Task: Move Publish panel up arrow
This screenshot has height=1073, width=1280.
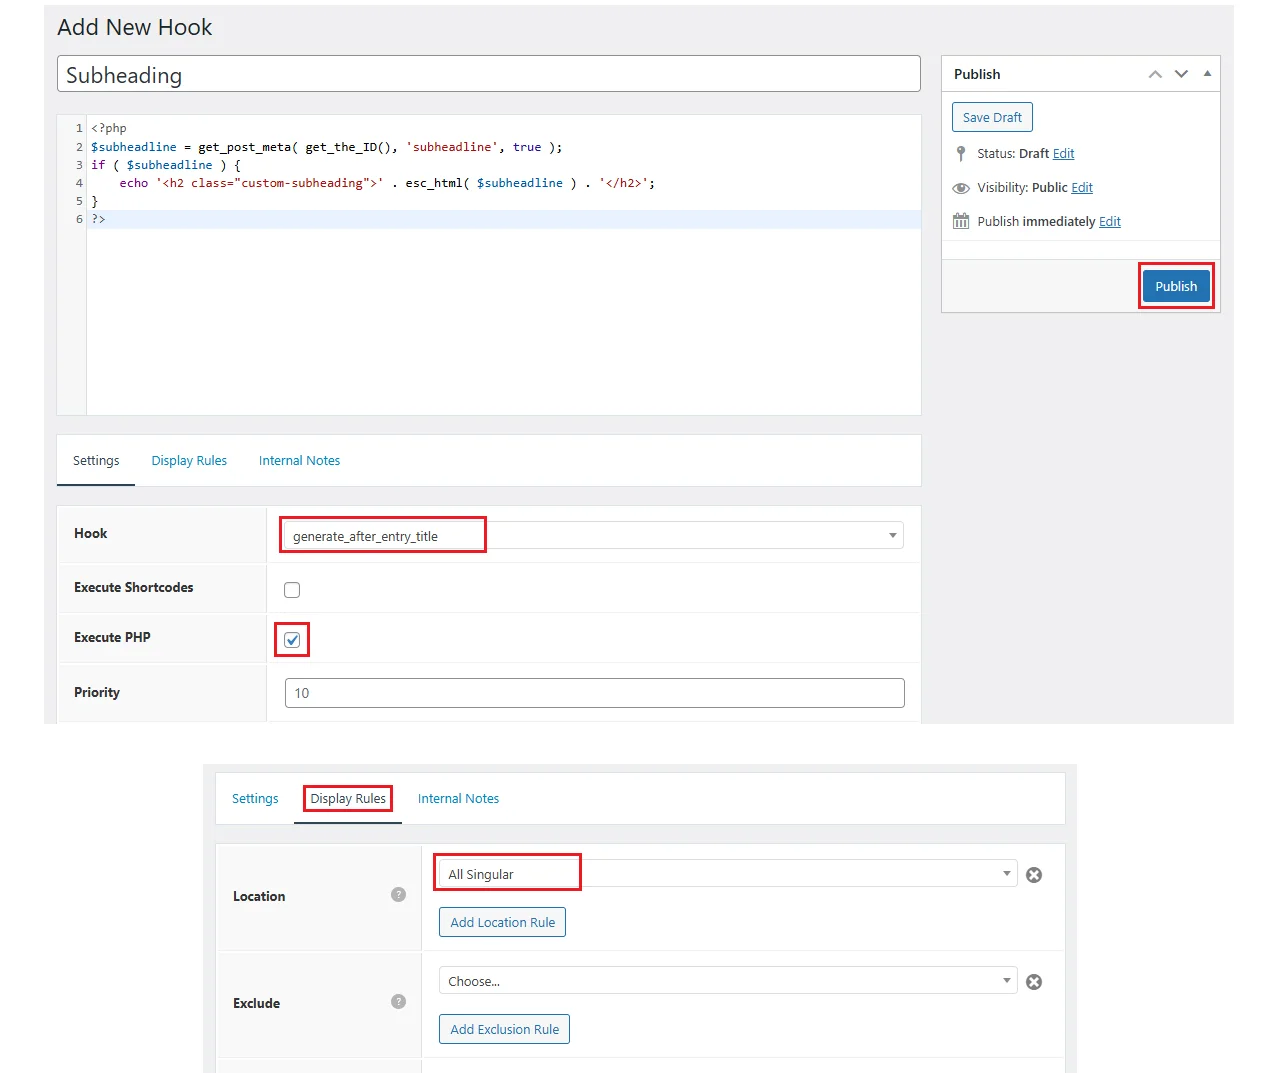Action: coord(1155,74)
